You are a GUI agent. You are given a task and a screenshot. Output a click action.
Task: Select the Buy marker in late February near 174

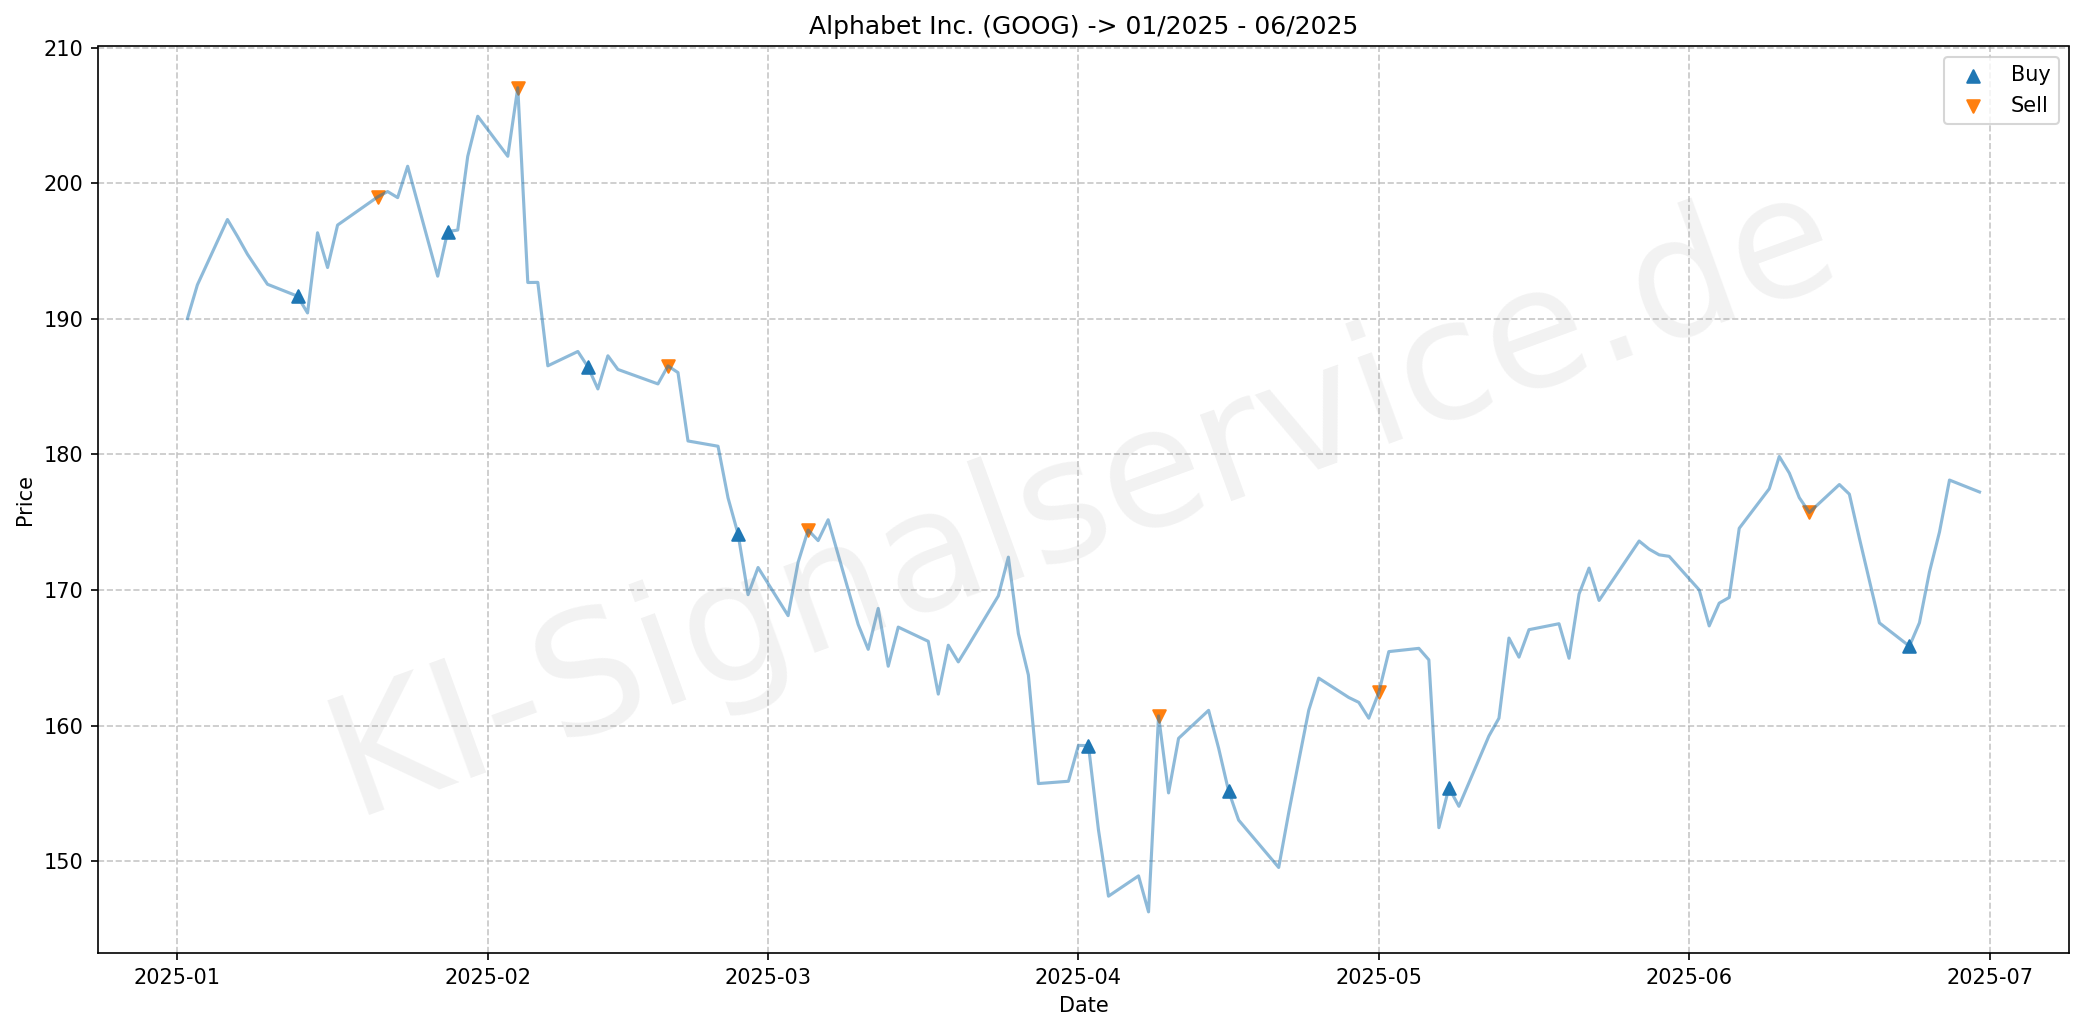point(738,534)
